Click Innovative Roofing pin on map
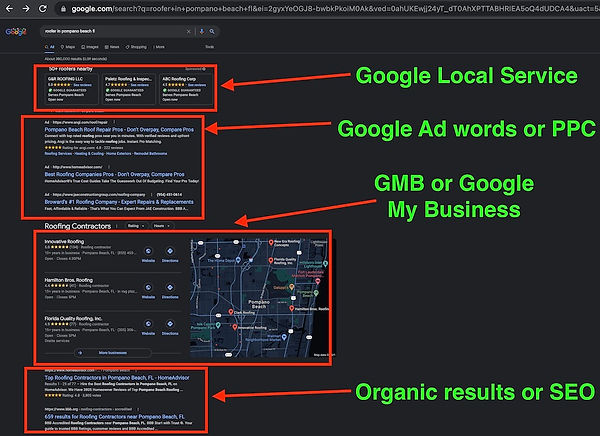Viewport: 600px width, 436px height. pos(235,327)
